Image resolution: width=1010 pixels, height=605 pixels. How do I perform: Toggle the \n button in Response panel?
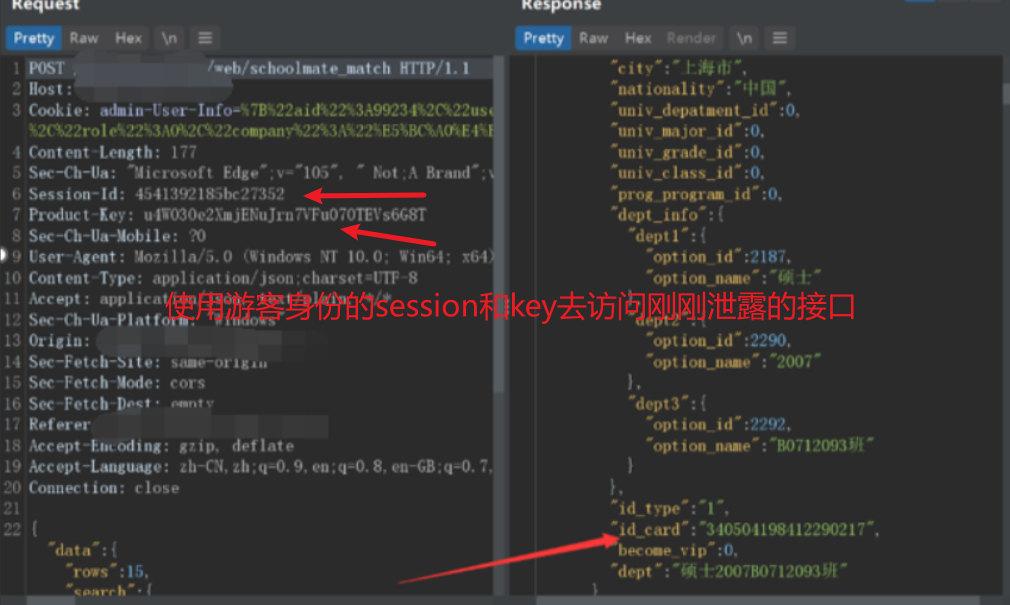tap(744, 38)
